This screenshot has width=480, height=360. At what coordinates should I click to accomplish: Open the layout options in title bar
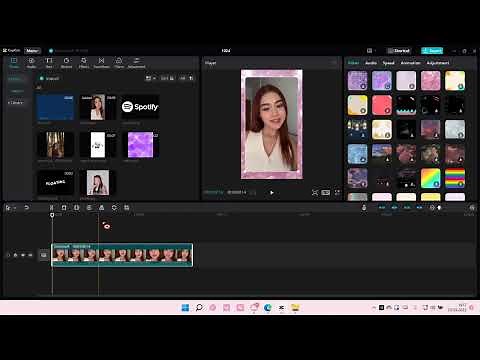coord(370,51)
